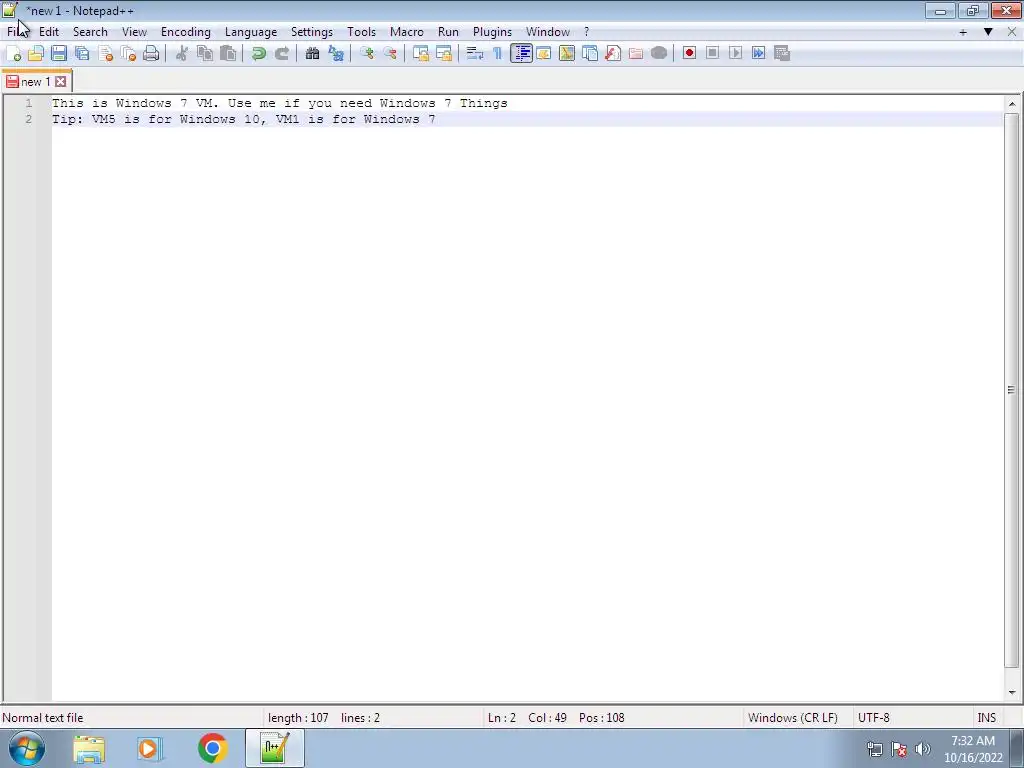Toggle the Document Map icon
The width and height of the screenshot is (1024, 768).
[x=567, y=54]
